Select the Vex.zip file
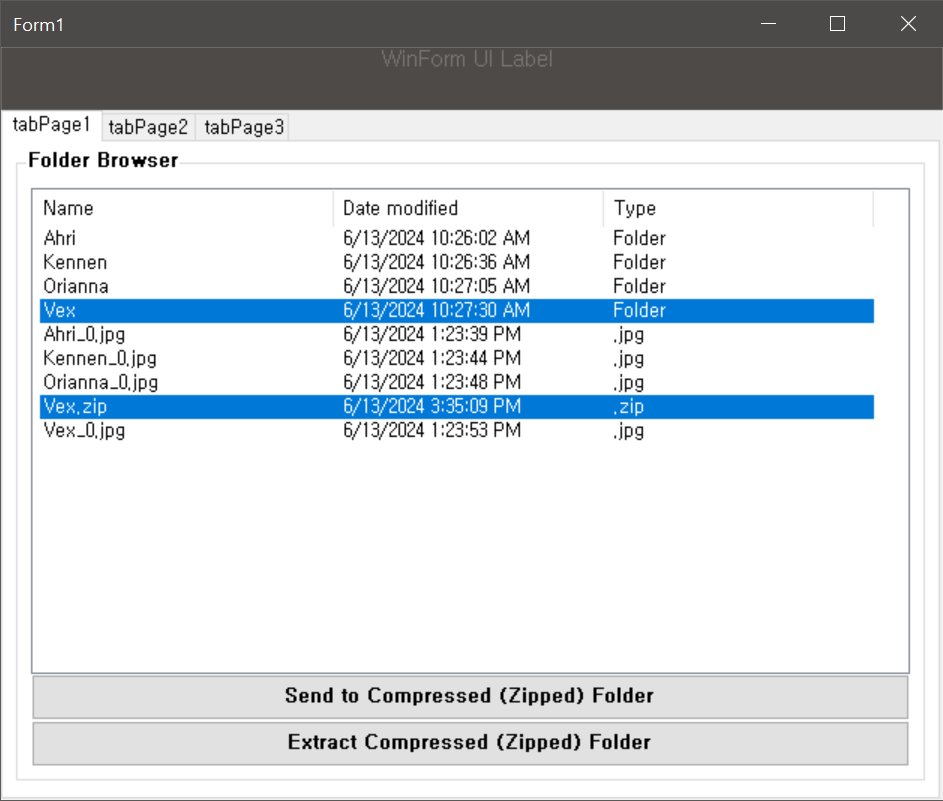943x801 pixels. [x=457, y=407]
